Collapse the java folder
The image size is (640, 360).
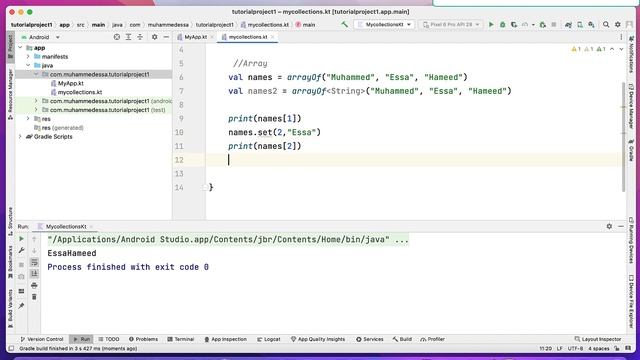(x=28, y=65)
